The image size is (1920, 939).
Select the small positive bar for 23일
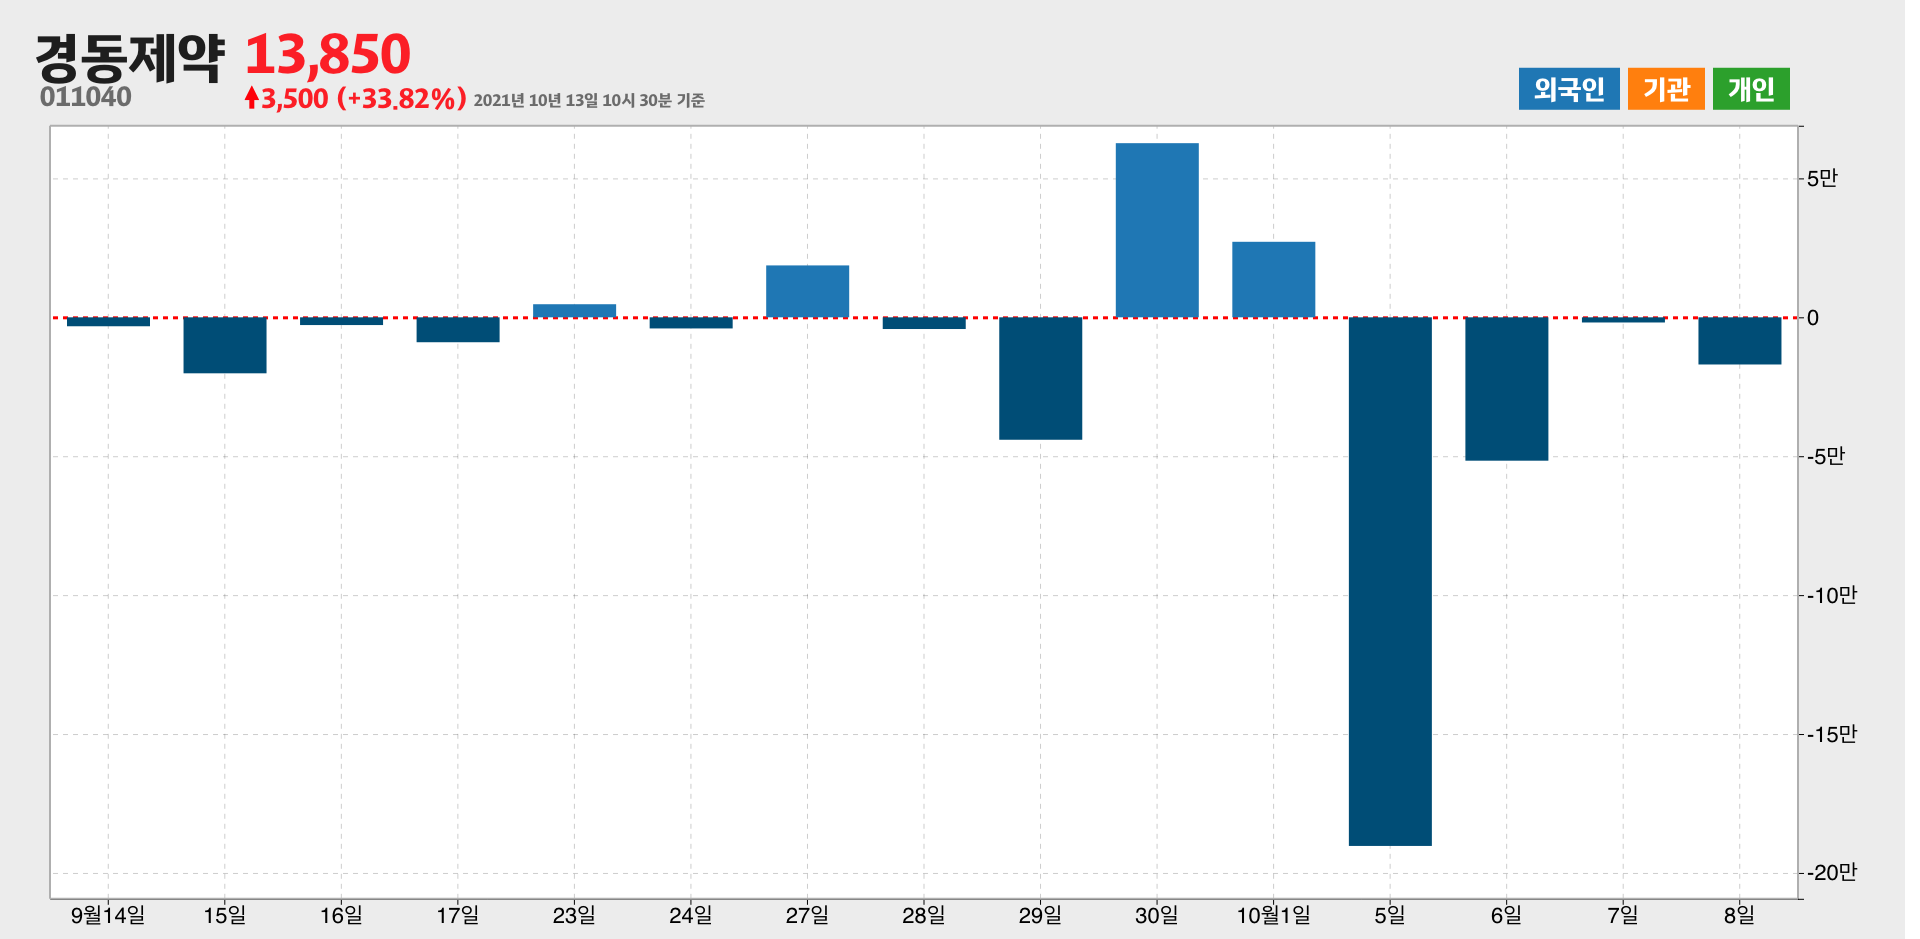coord(574,311)
